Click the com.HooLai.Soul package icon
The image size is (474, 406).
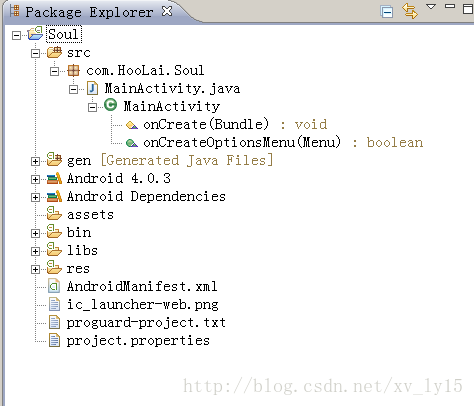tap(73, 70)
